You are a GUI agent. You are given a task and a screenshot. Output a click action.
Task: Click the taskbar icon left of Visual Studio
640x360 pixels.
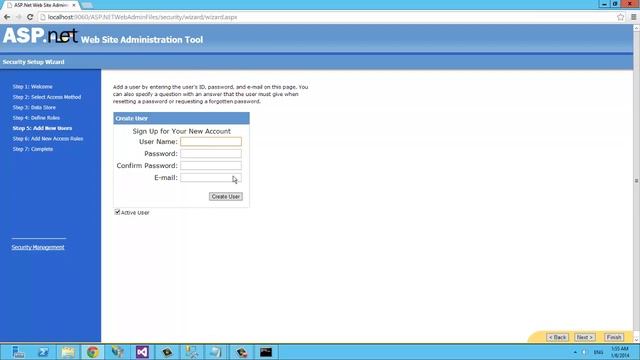tap(118, 352)
